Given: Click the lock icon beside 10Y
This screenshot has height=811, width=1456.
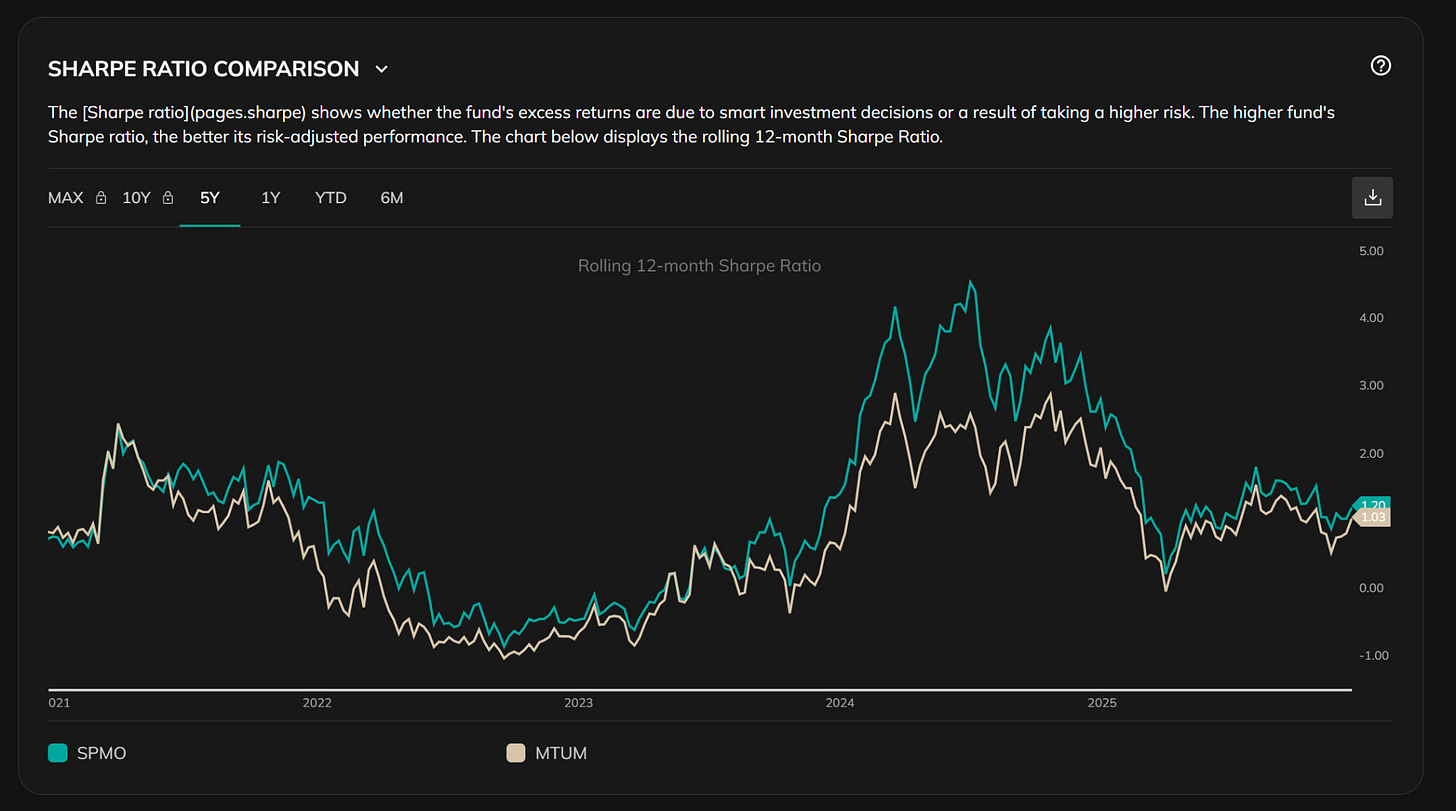Looking at the screenshot, I should coord(168,198).
